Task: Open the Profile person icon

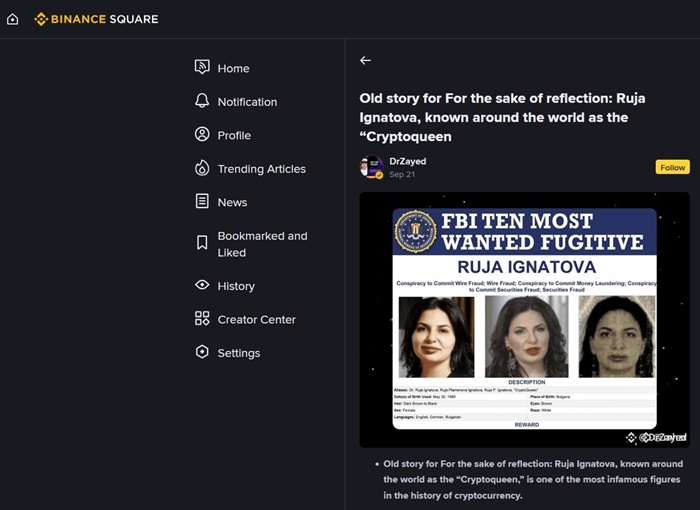Action: [x=202, y=135]
